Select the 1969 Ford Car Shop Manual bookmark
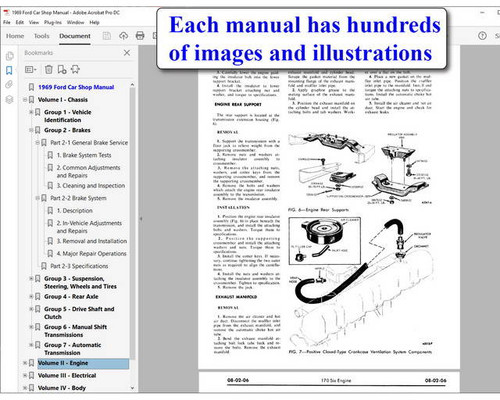Screen dimensions: 500x400 point(76,87)
